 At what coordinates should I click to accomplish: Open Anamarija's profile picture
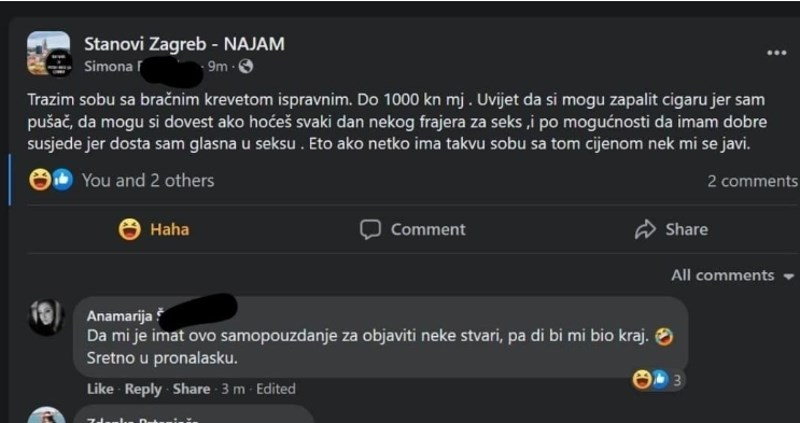[x=46, y=317]
